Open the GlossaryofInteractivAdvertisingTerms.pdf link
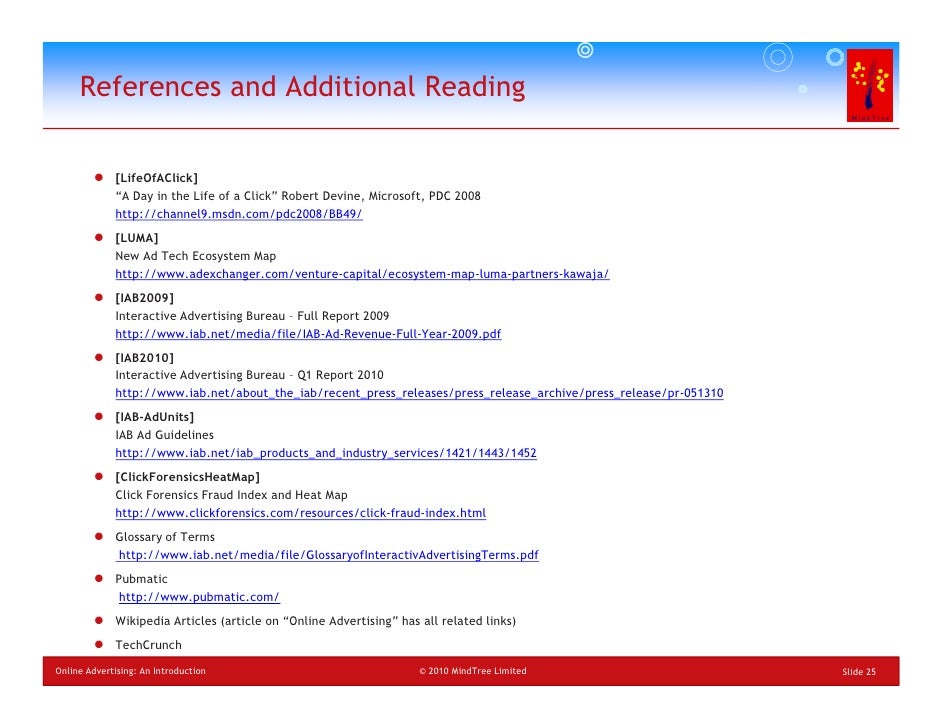The height and width of the screenshot is (728, 942). click(x=329, y=555)
